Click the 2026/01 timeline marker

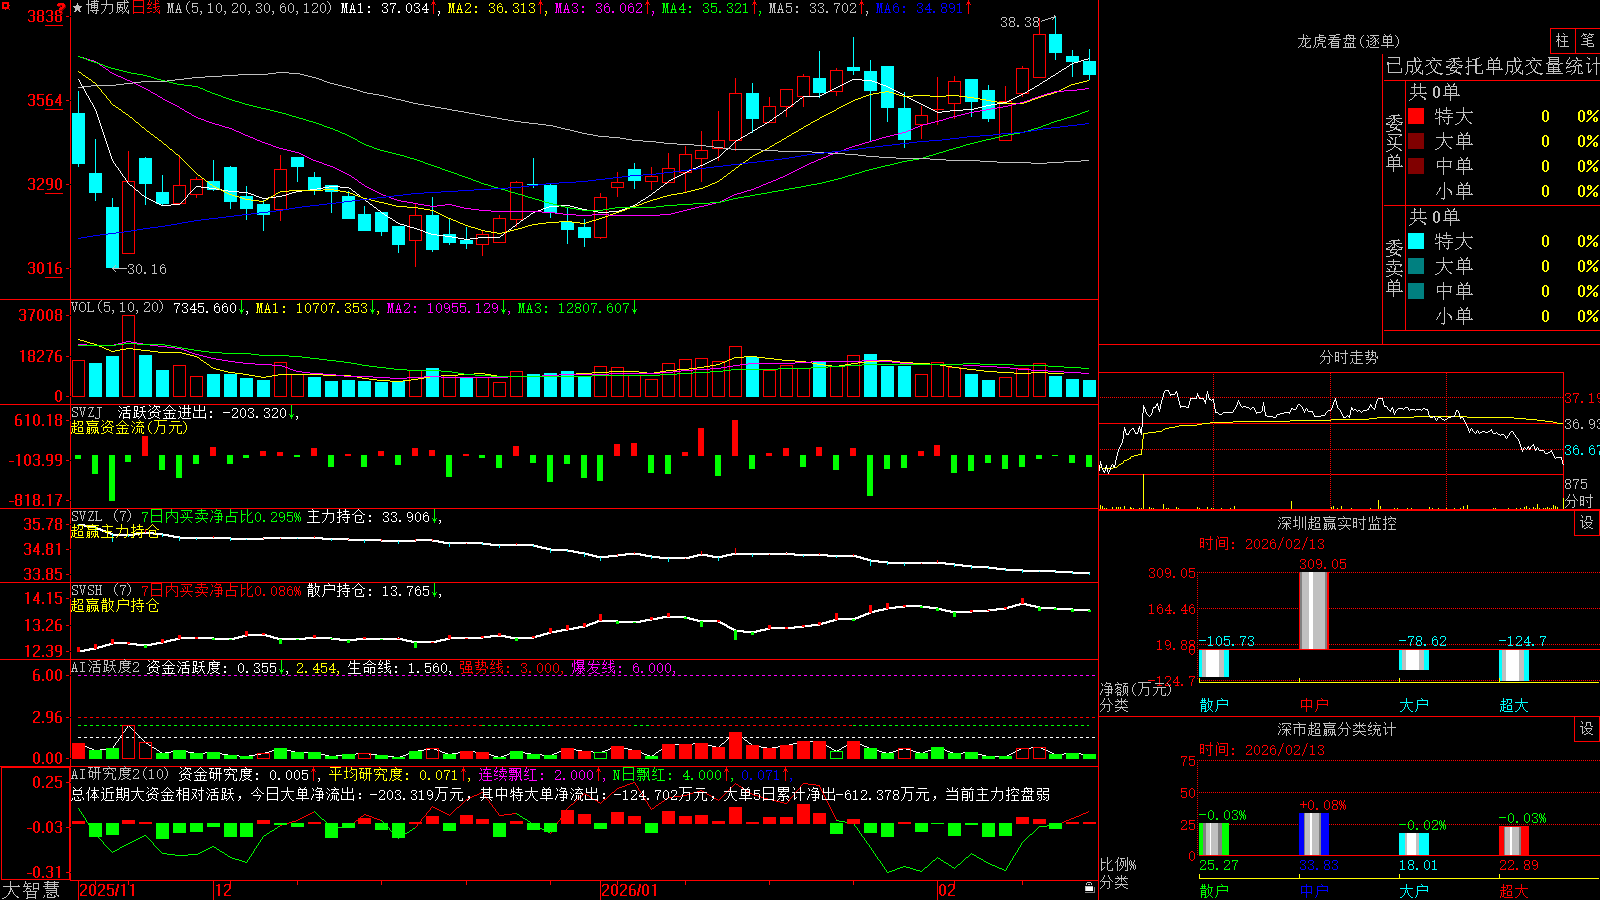point(629,890)
